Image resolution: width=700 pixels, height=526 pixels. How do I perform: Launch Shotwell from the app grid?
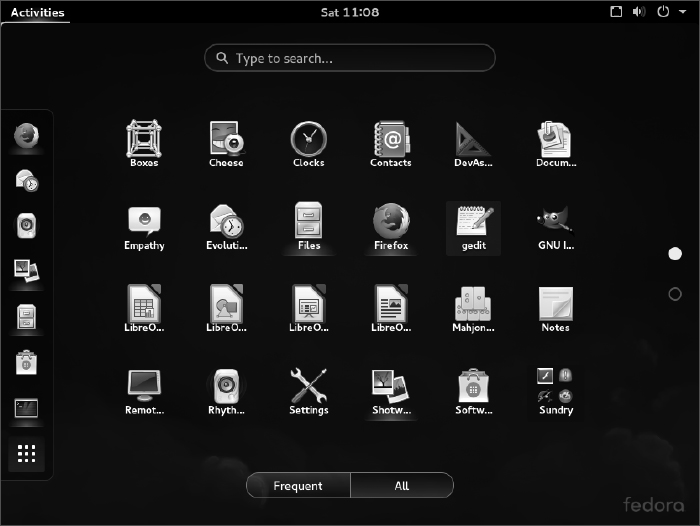391,392
